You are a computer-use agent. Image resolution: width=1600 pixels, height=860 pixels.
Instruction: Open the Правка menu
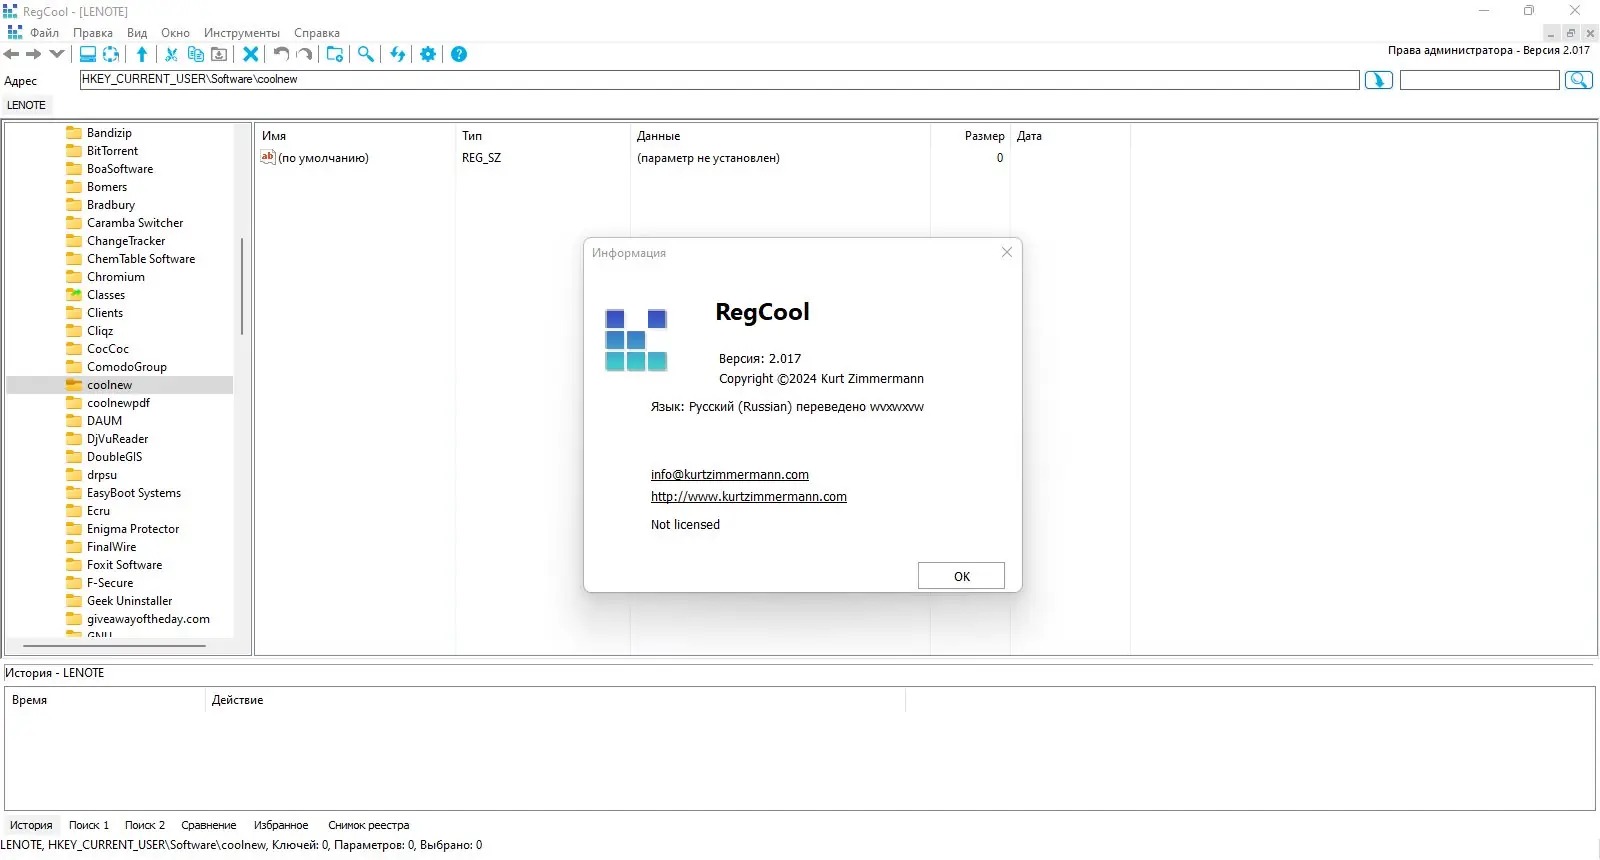[93, 33]
